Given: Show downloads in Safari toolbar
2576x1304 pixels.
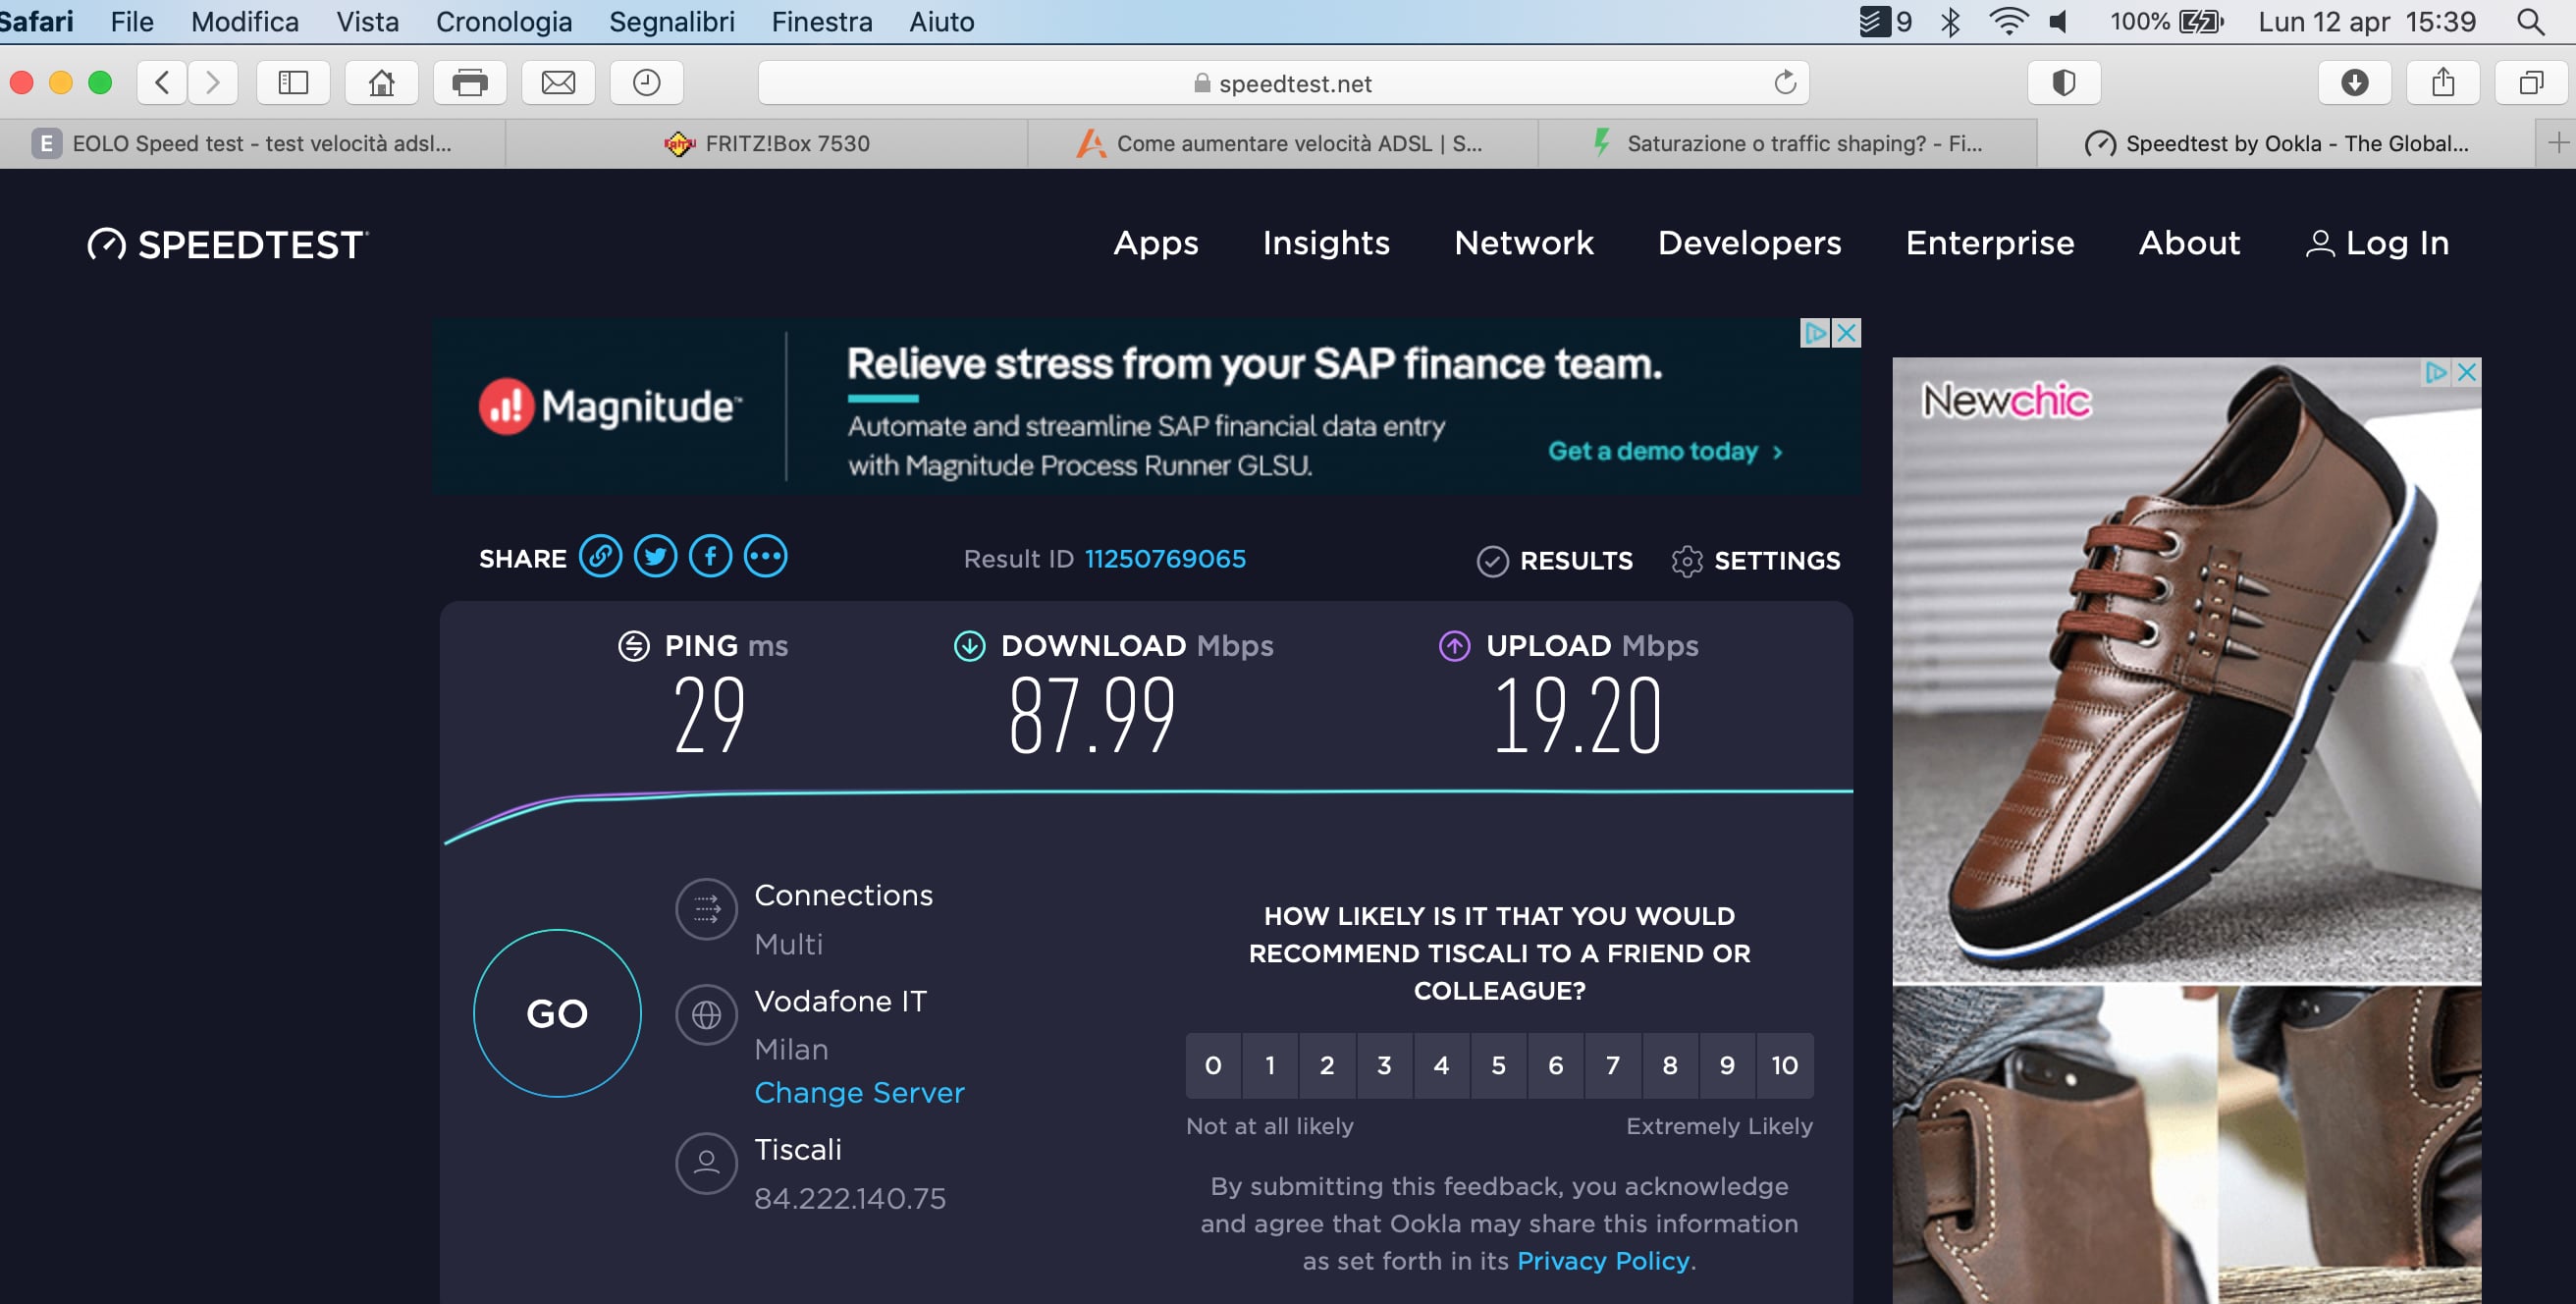Looking at the screenshot, I should (2354, 82).
